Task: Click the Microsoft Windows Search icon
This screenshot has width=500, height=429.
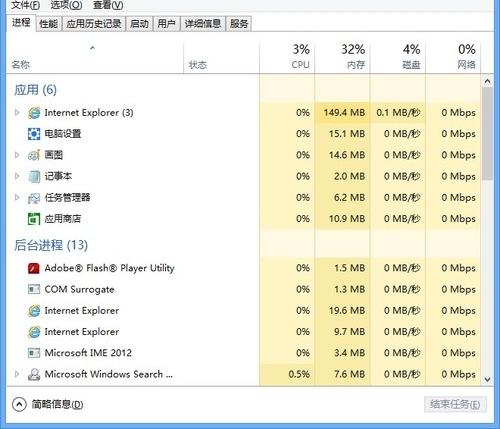Action: click(x=34, y=374)
